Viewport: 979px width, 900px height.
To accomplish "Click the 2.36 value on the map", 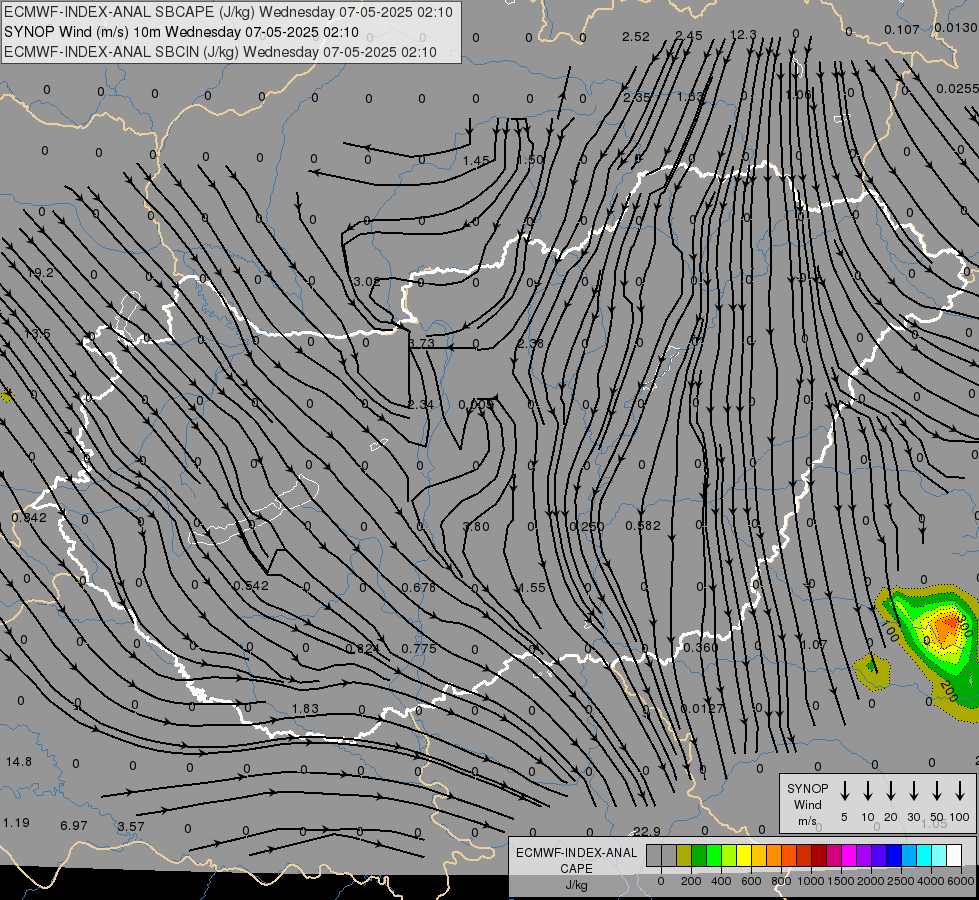I will click(531, 344).
